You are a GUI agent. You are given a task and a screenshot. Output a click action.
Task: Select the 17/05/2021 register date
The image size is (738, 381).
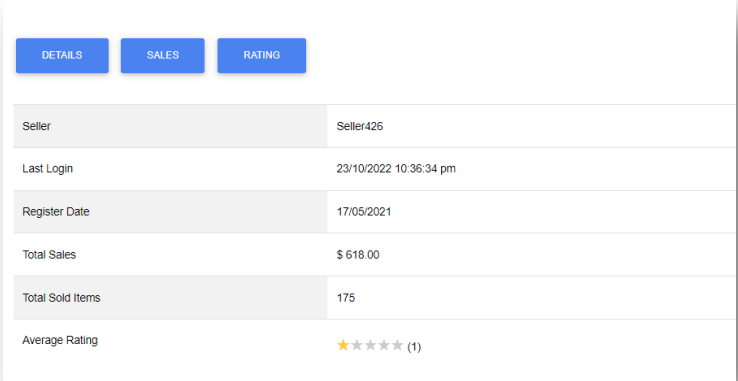pos(364,212)
